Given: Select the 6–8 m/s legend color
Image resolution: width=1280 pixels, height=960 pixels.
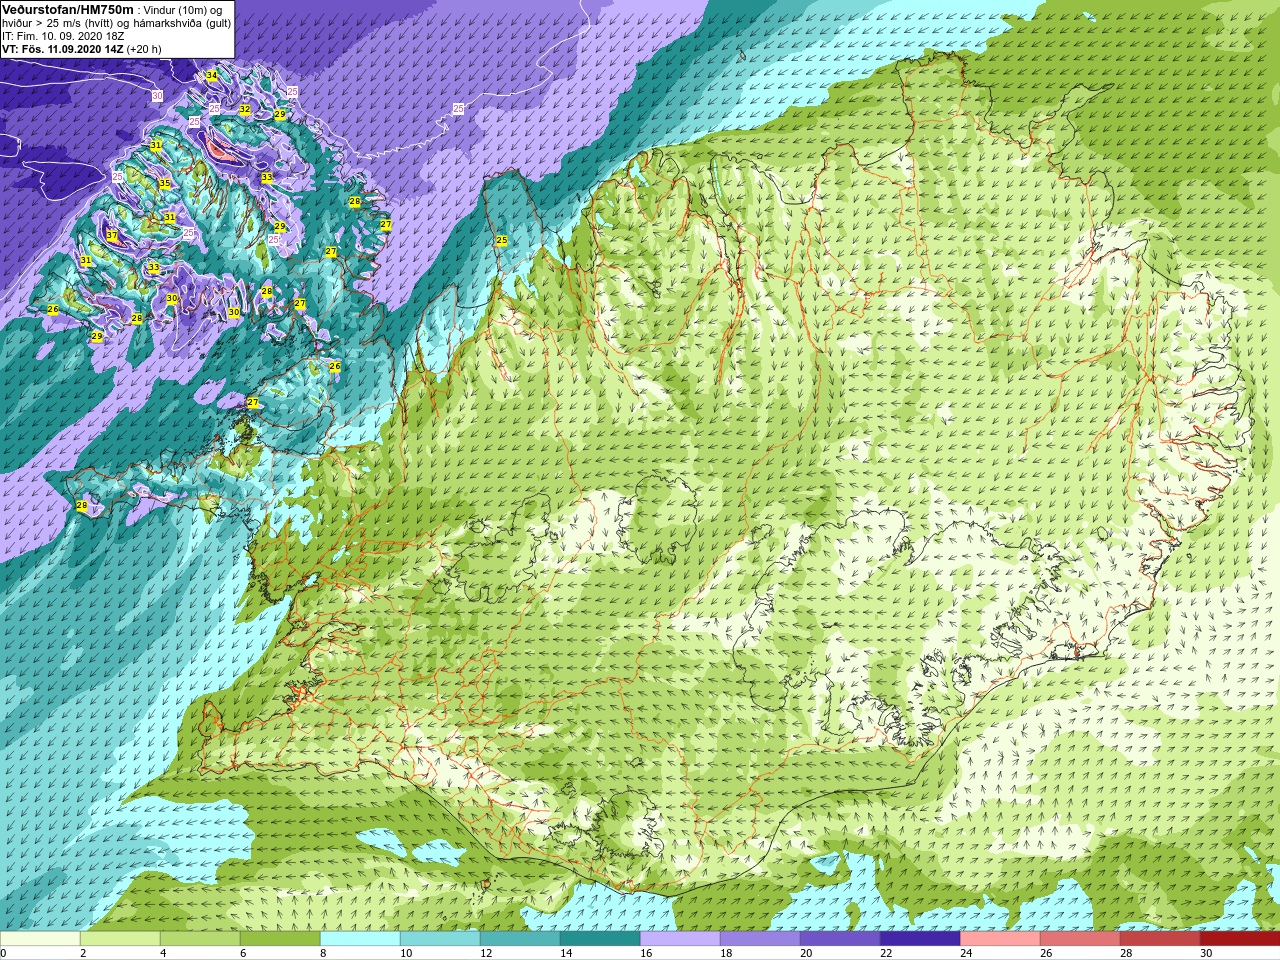Looking at the screenshot, I should (280, 939).
